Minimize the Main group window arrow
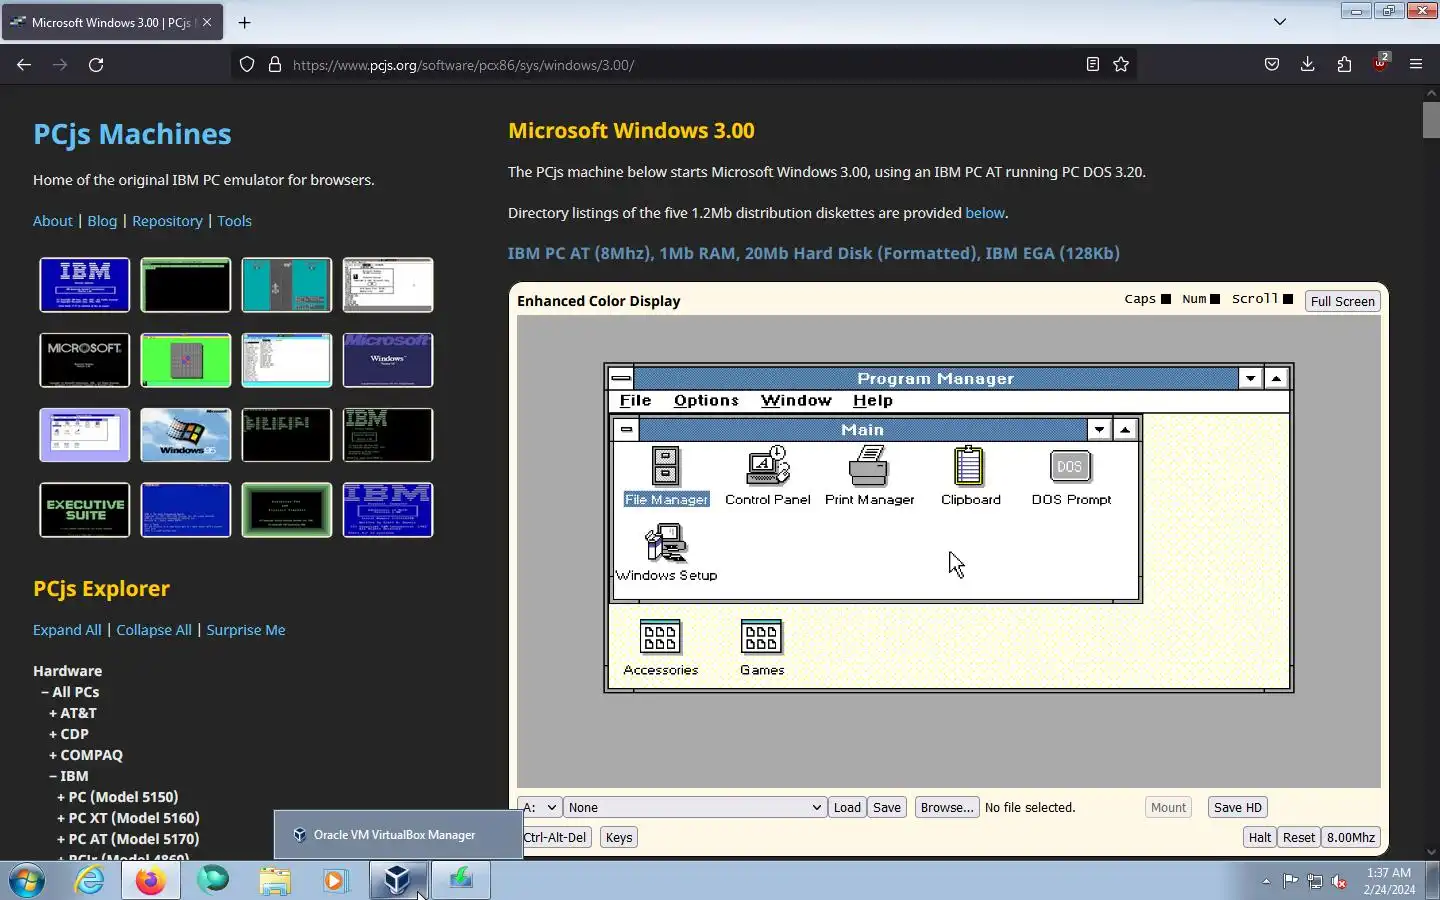The image size is (1440, 900). pos(1099,429)
